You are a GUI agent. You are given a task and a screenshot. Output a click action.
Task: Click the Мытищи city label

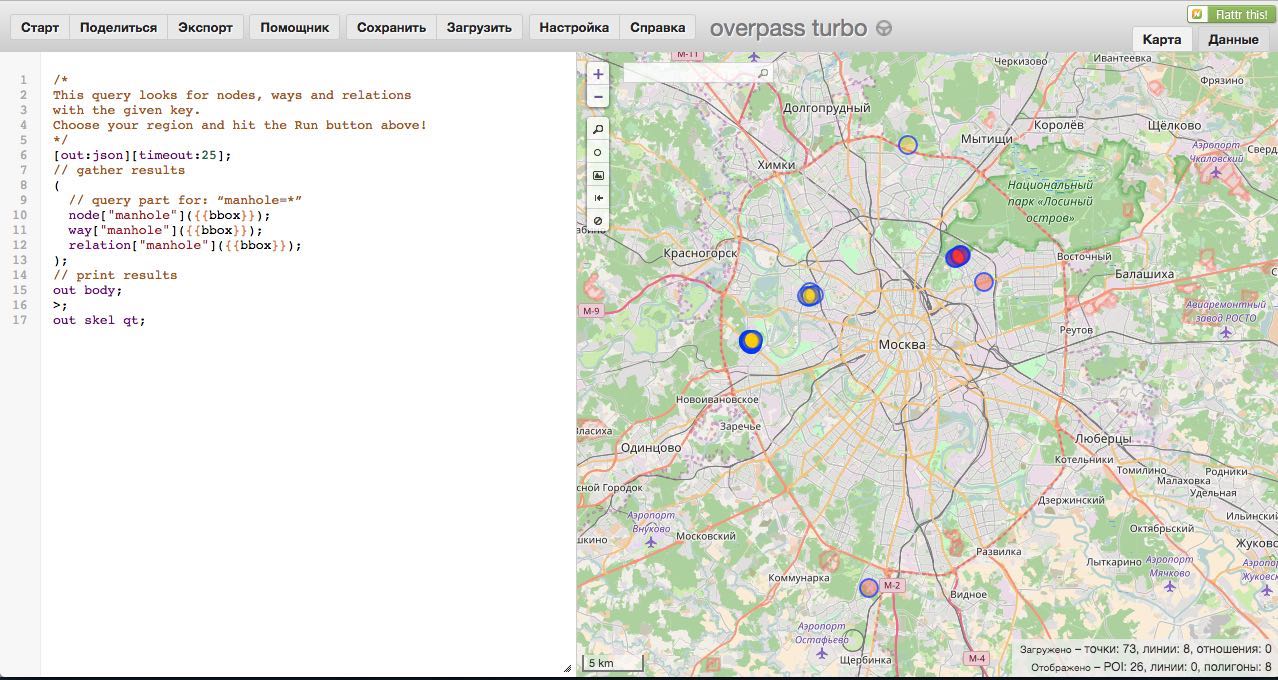pyautogui.click(x=987, y=139)
